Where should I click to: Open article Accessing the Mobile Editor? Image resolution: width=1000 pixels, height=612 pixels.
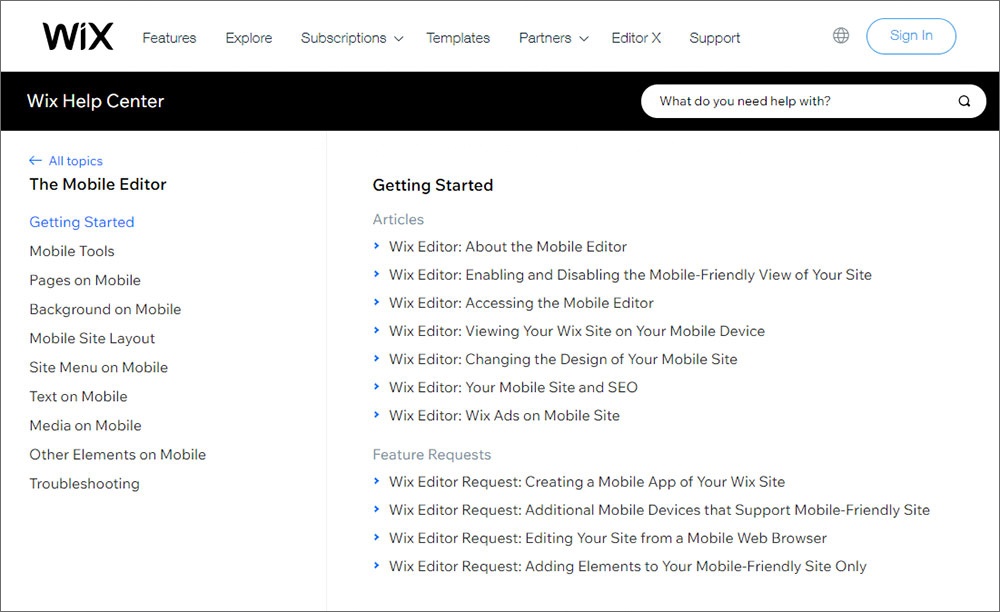[521, 303]
